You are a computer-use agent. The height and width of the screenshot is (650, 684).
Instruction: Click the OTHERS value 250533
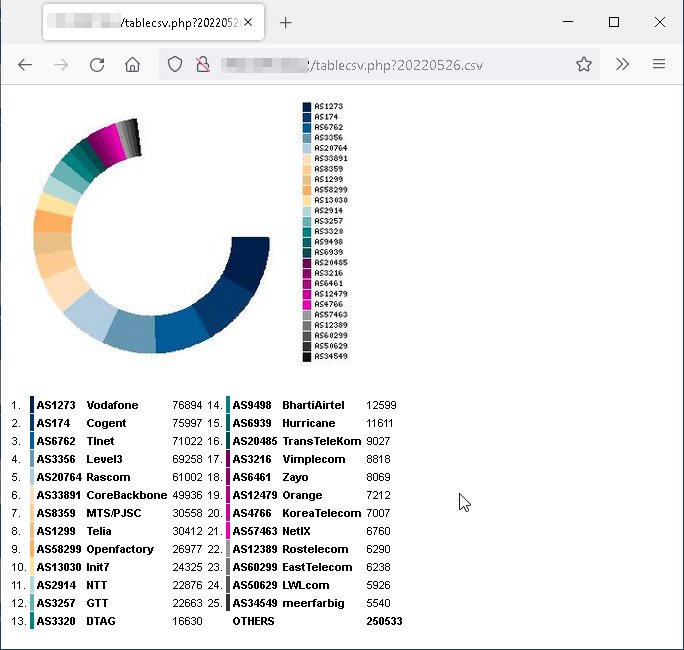point(384,621)
